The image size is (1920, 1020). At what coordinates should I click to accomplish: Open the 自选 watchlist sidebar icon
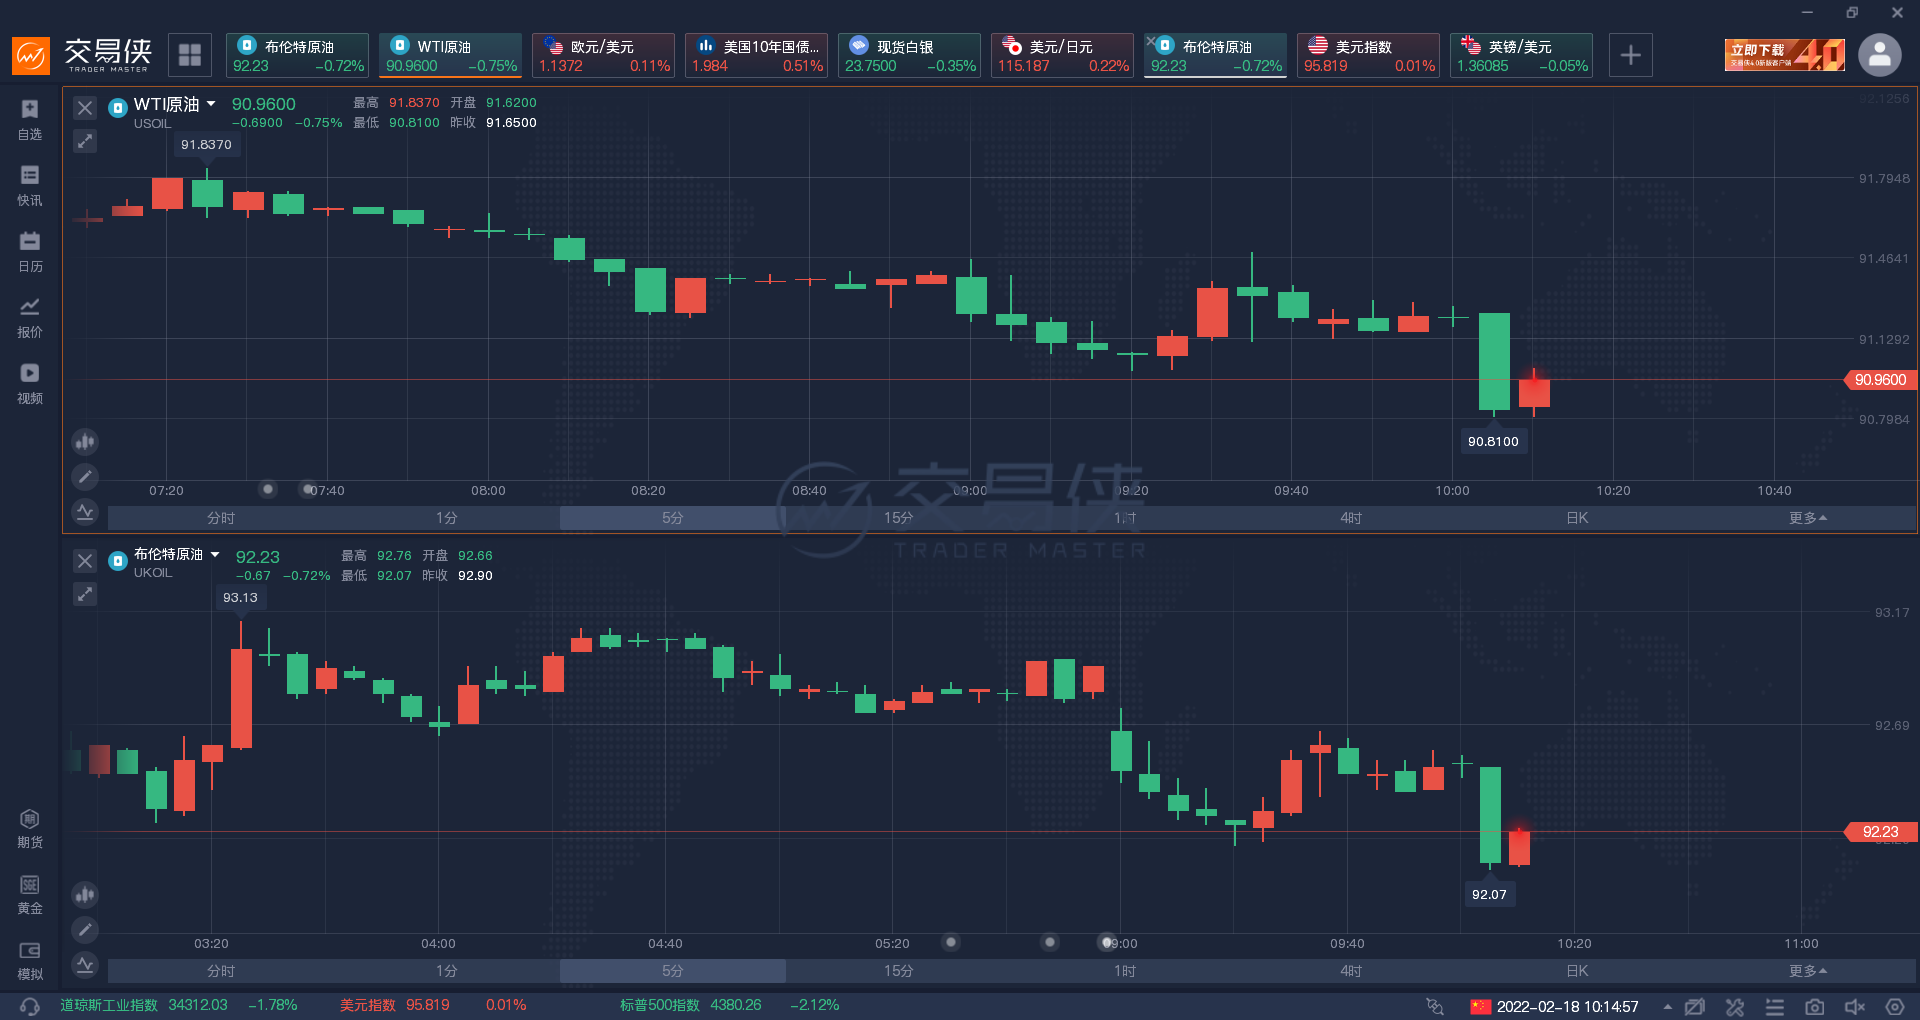(30, 119)
